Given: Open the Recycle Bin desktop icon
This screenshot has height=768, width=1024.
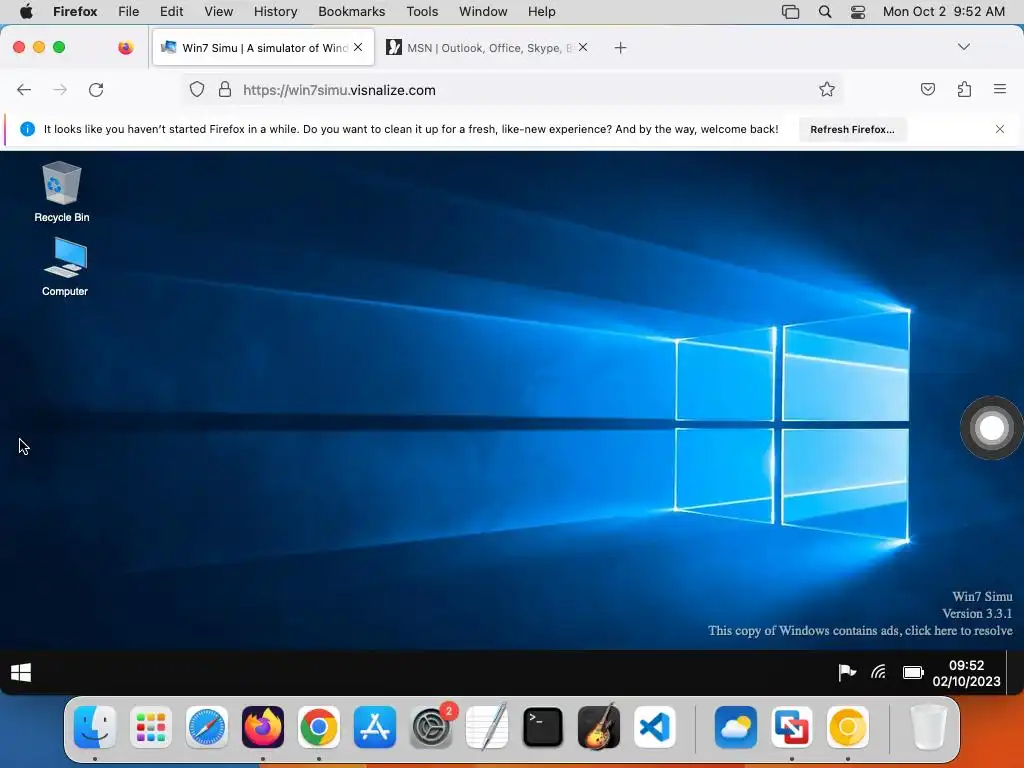Looking at the screenshot, I should (61, 192).
